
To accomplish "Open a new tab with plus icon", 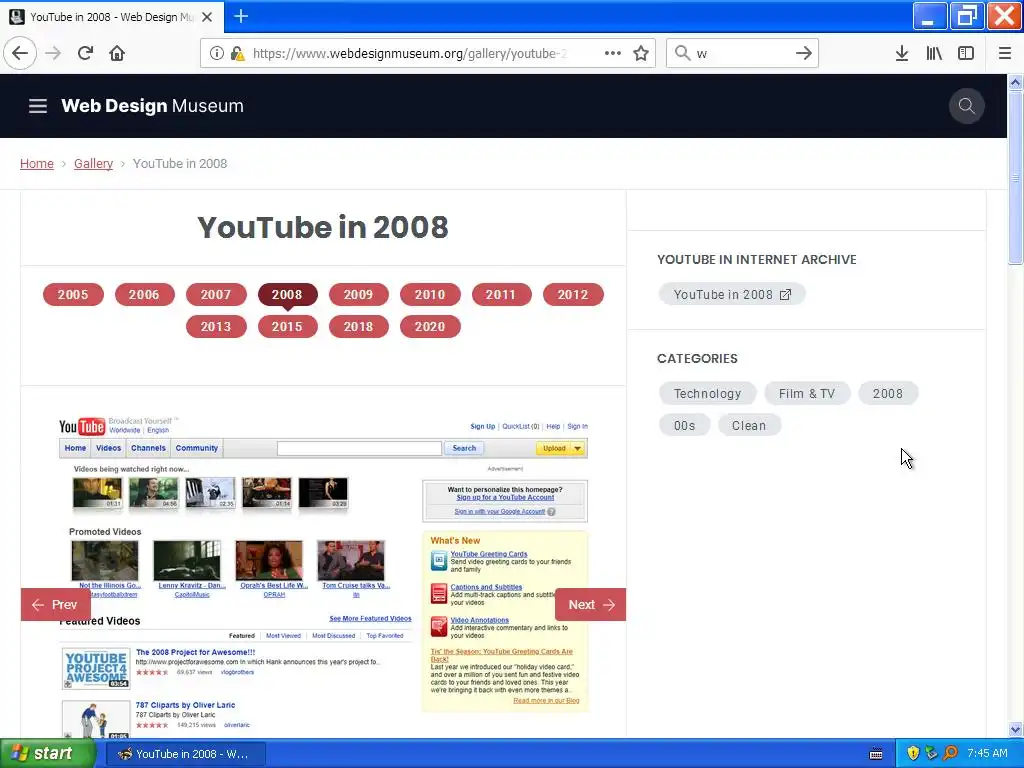I will click(241, 16).
